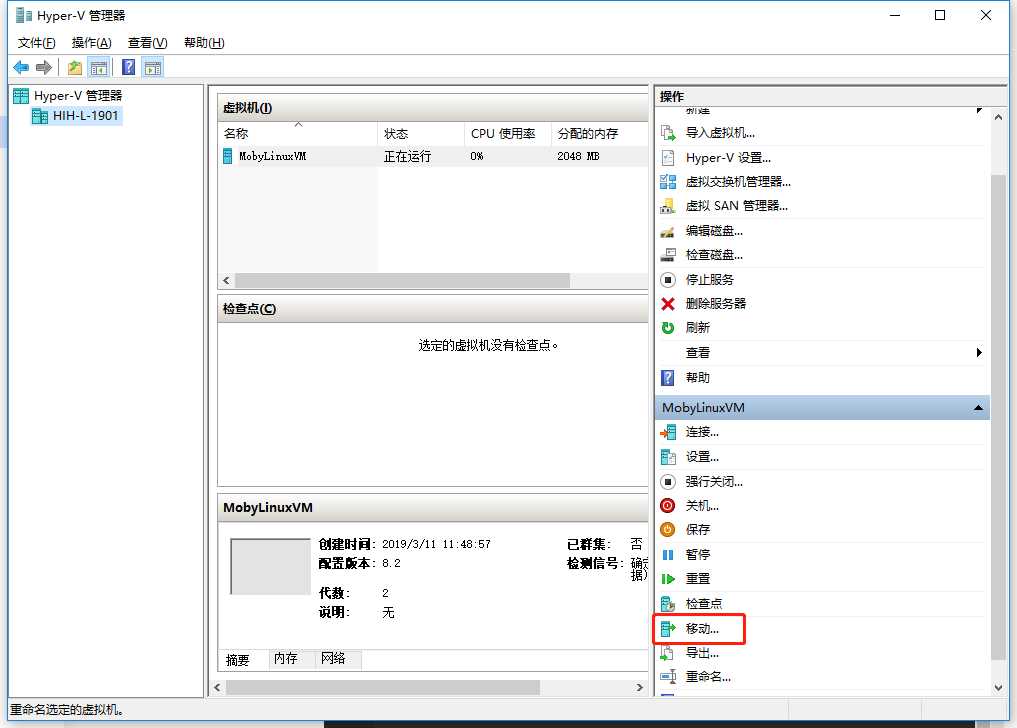Viewport: 1017px width, 728px height.
Task: Open the 查看(V) menu
Action: (147, 43)
